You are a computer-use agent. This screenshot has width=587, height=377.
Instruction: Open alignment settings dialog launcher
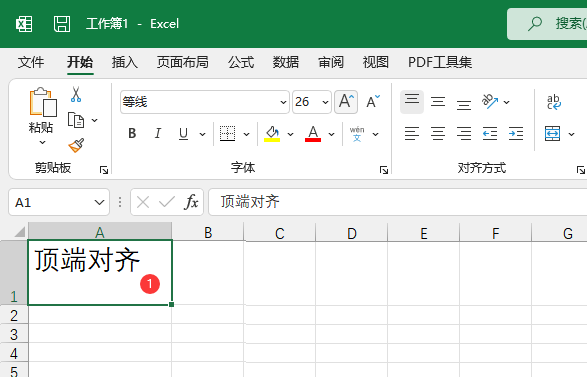pyautogui.click(x=581, y=170)
